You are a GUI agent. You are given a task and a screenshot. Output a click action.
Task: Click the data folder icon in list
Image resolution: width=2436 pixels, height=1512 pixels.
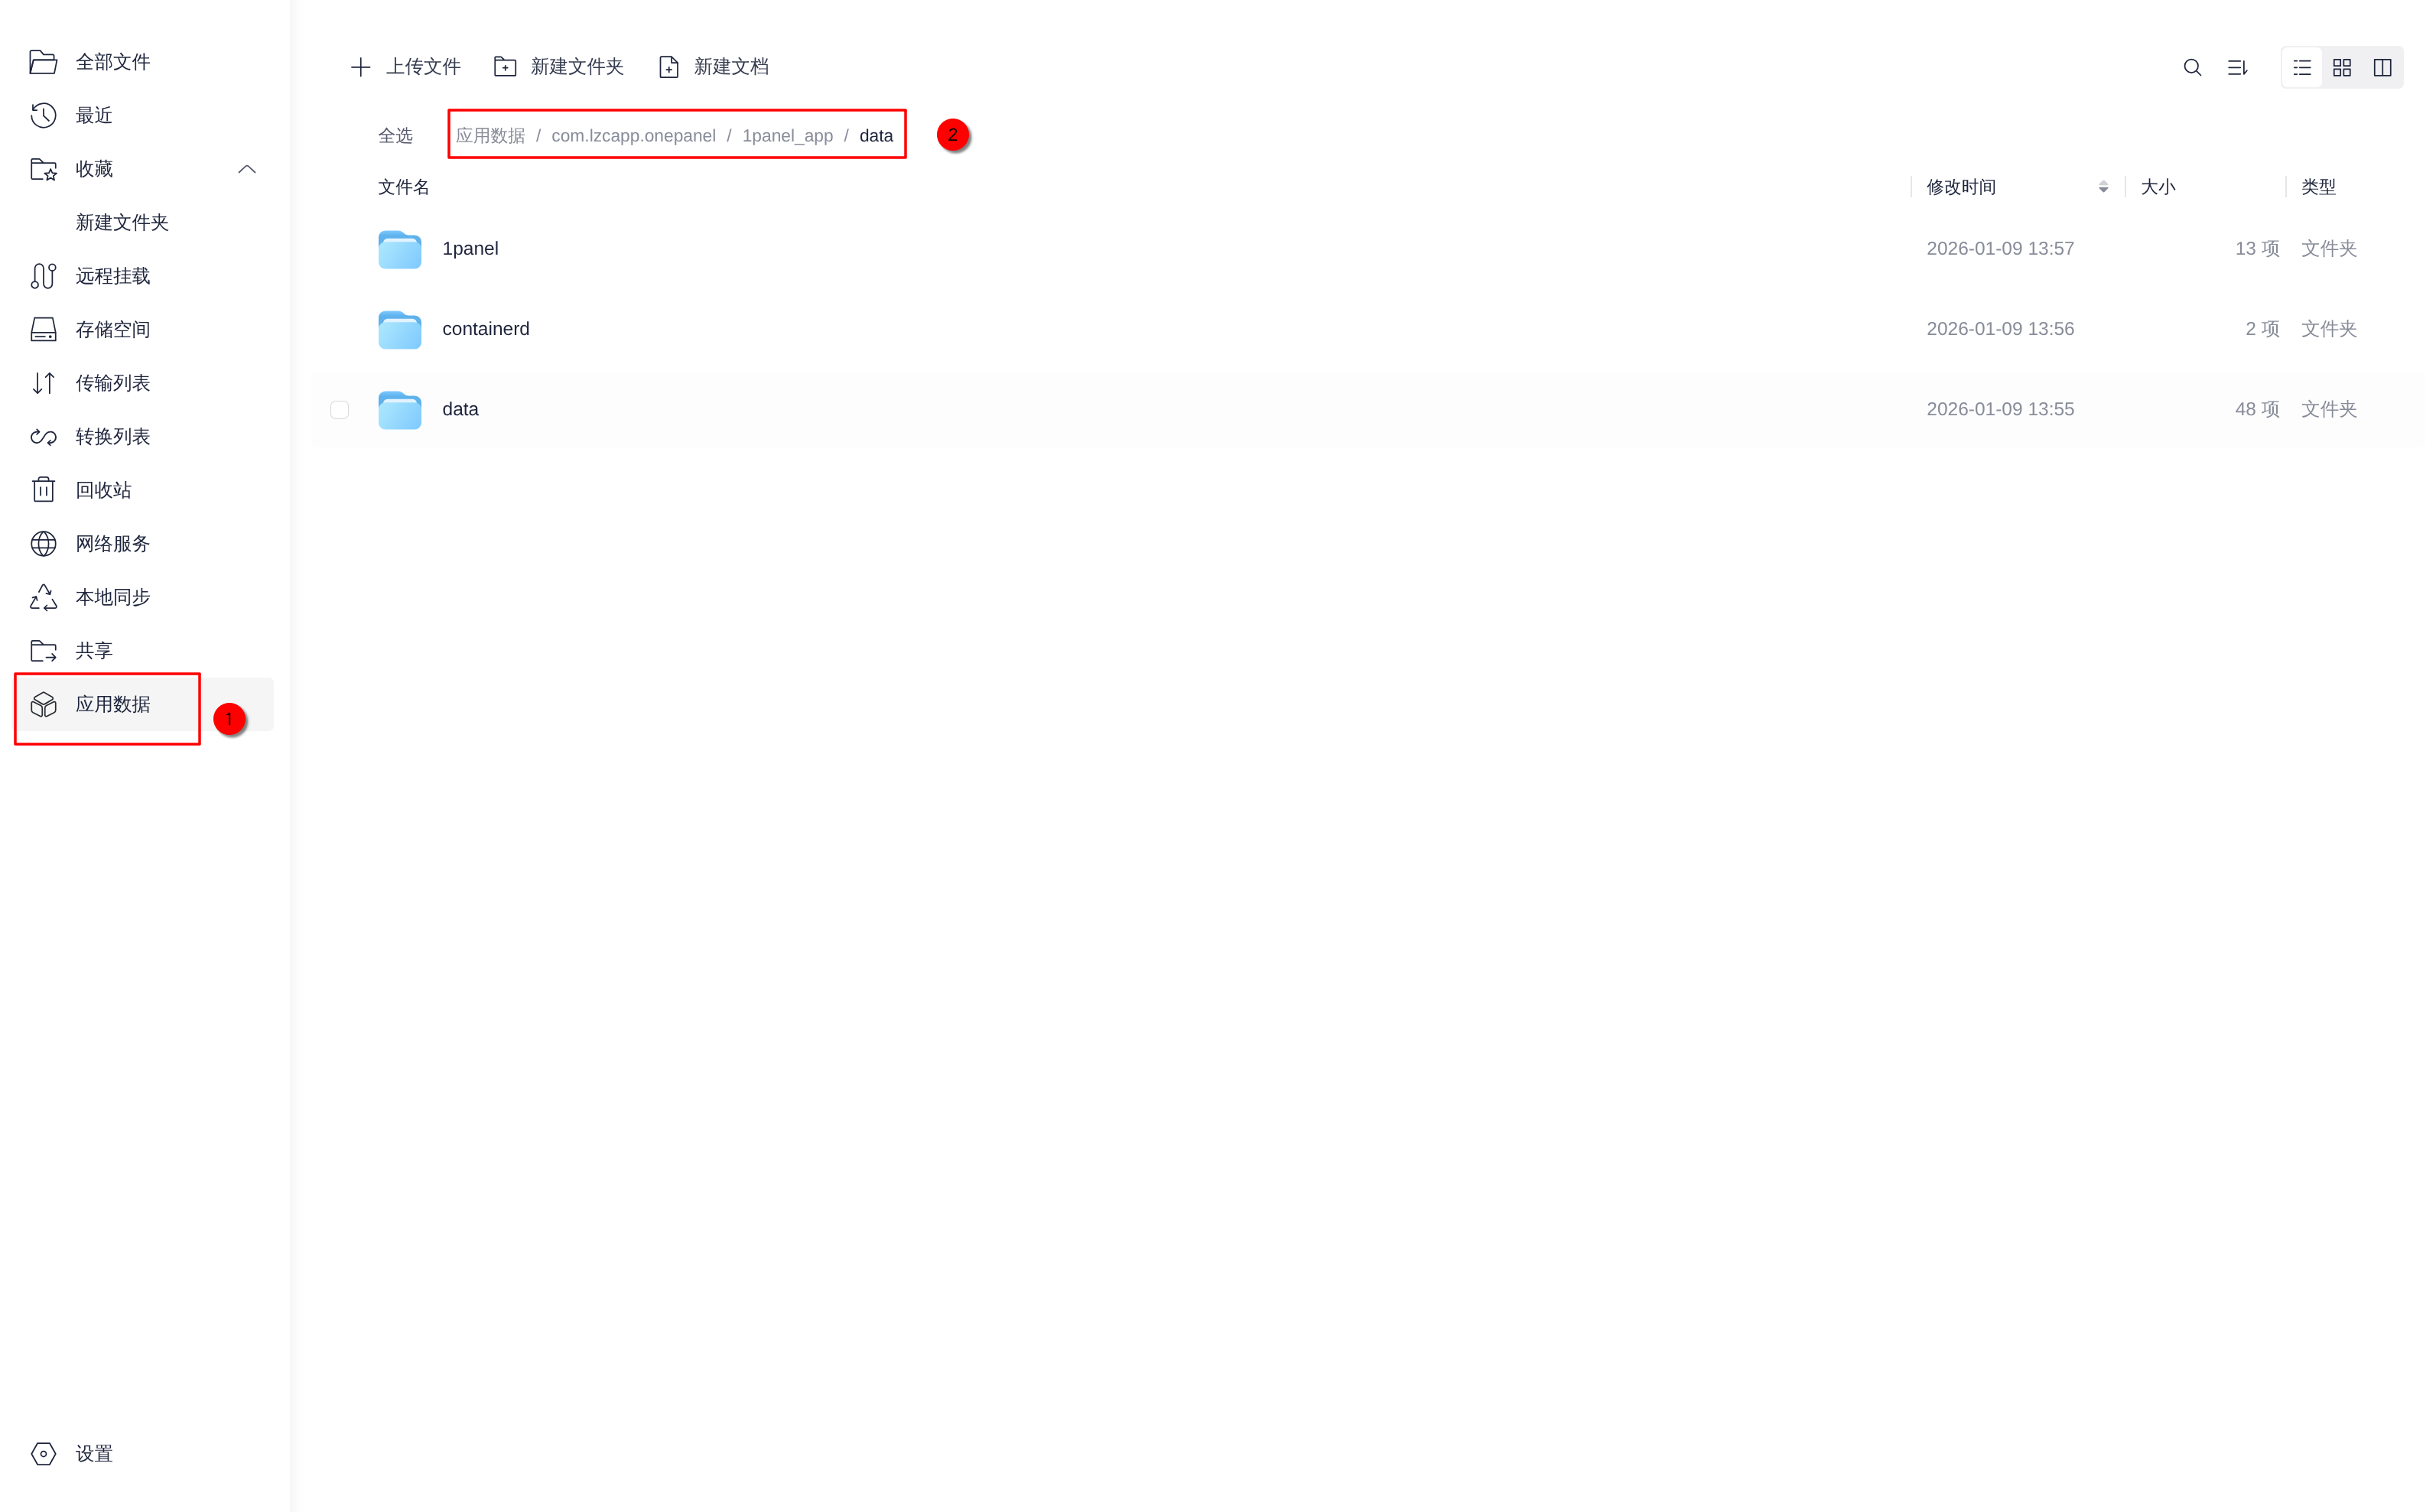coord(400,409)
